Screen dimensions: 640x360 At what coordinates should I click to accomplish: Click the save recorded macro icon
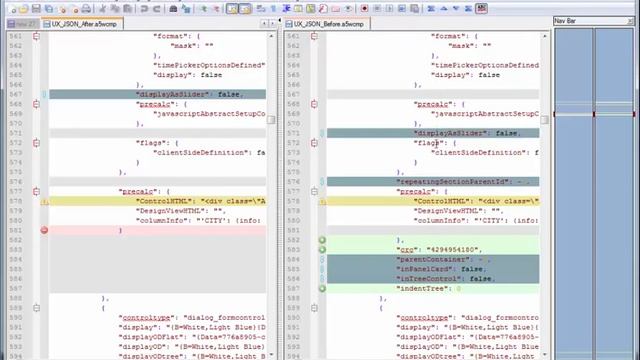pos(414,9)
